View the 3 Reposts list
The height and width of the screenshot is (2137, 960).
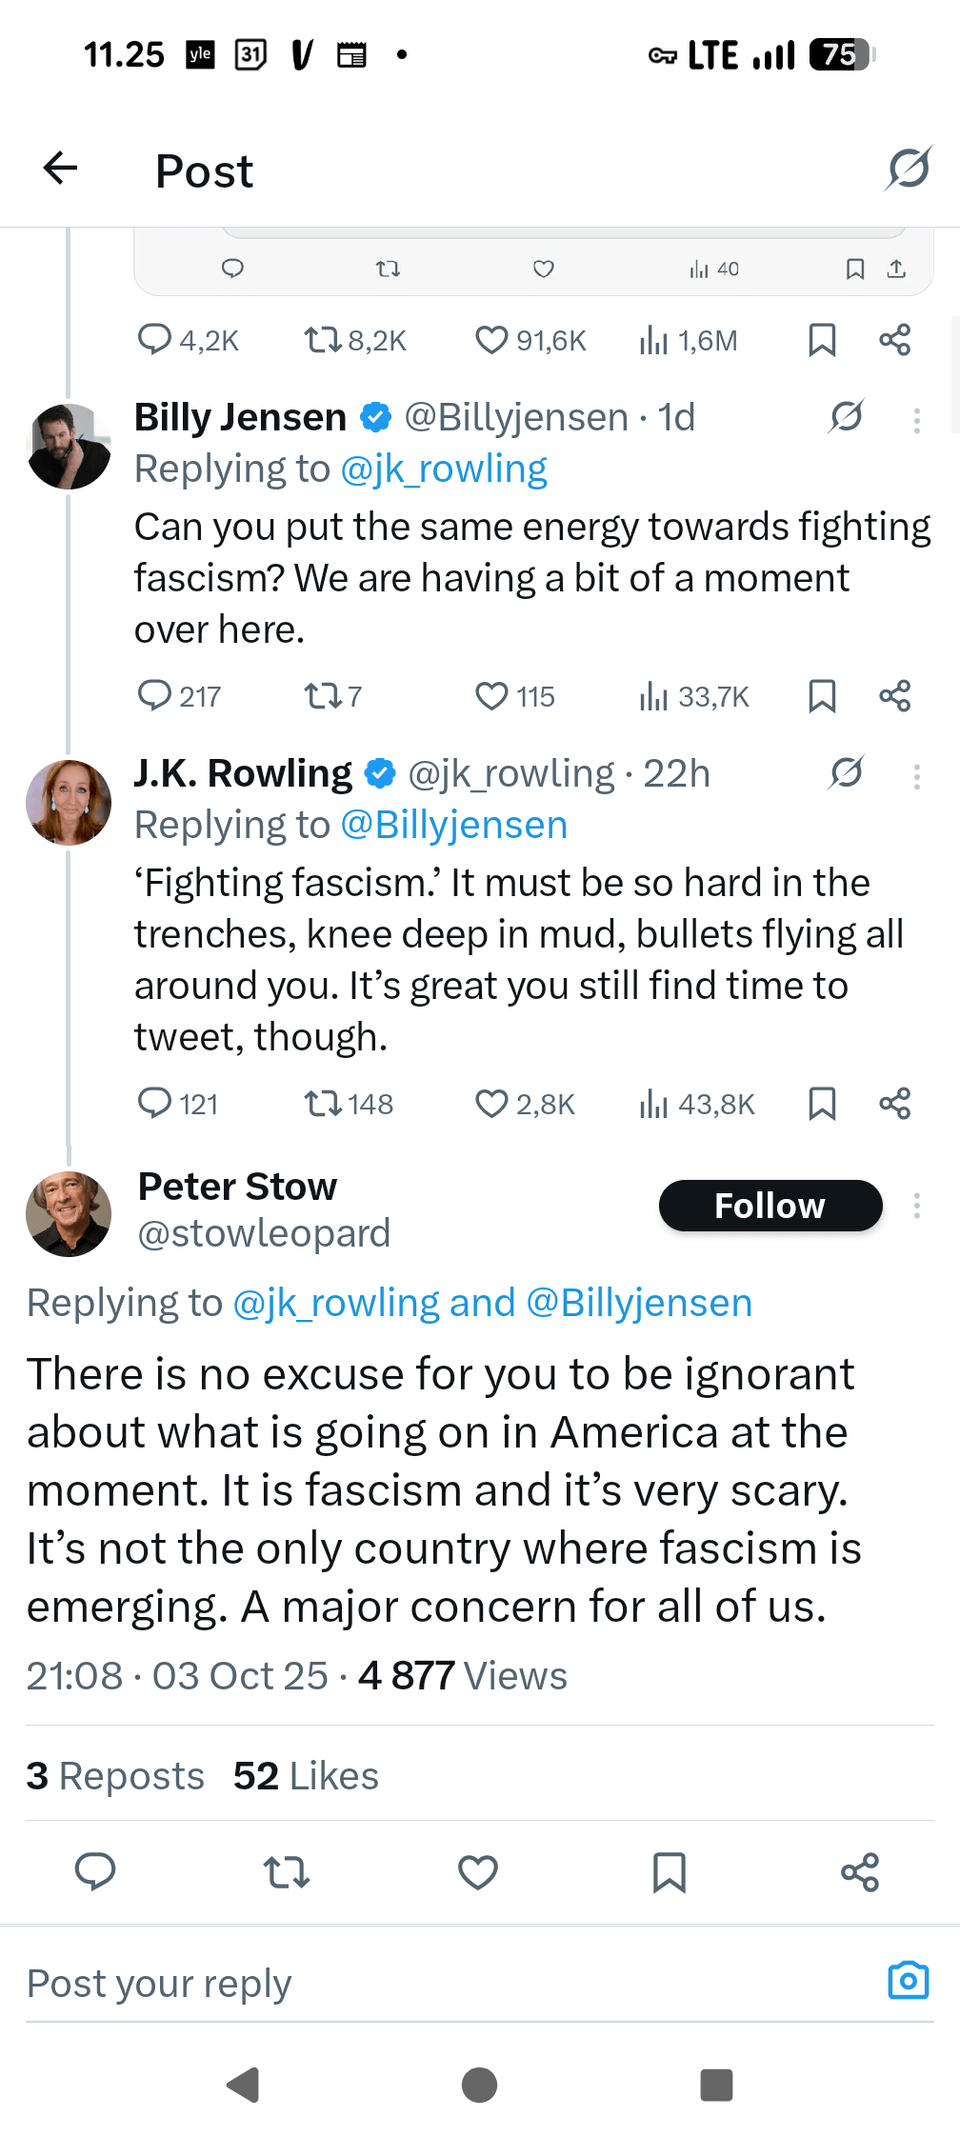pyautogui.click(x=115, y=1776)
